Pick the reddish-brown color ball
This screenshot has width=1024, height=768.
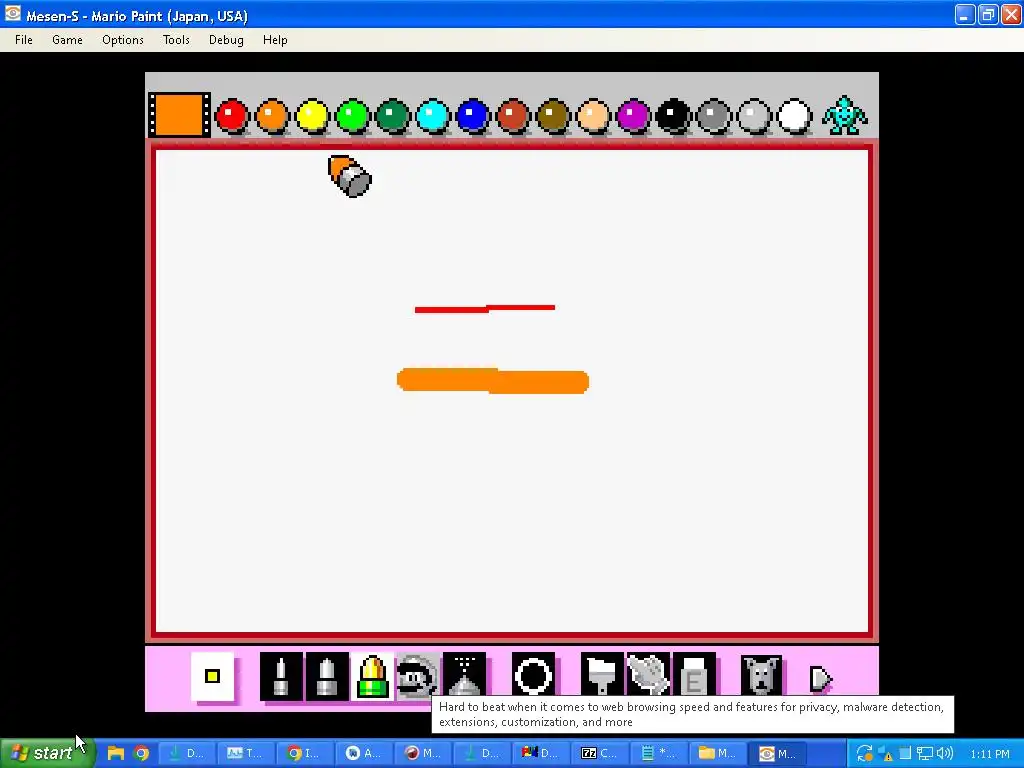(513, 116)
